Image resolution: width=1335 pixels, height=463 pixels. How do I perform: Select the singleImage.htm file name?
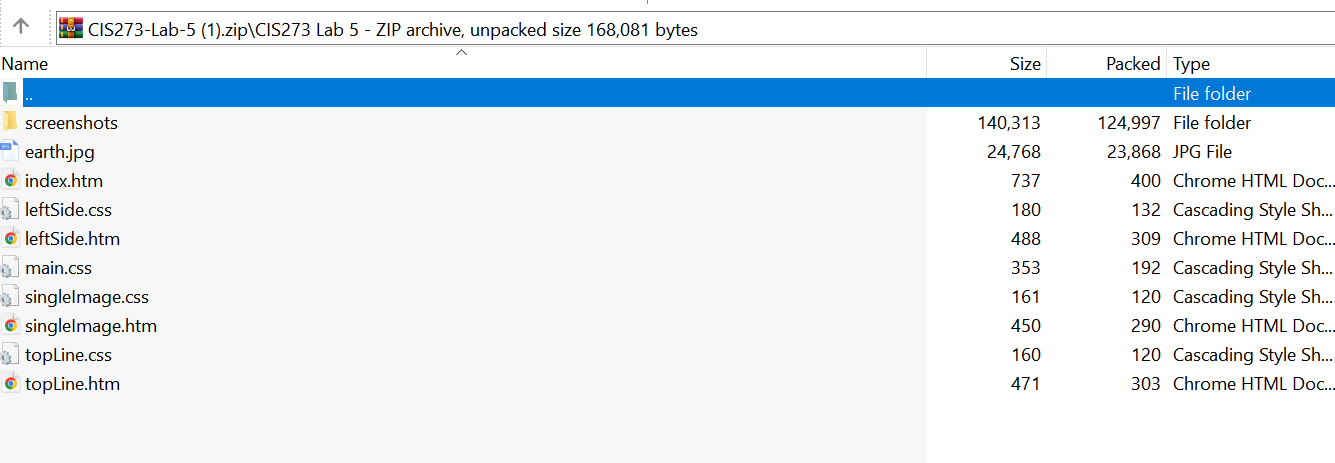pyautogui.click(x=90, y=326)
